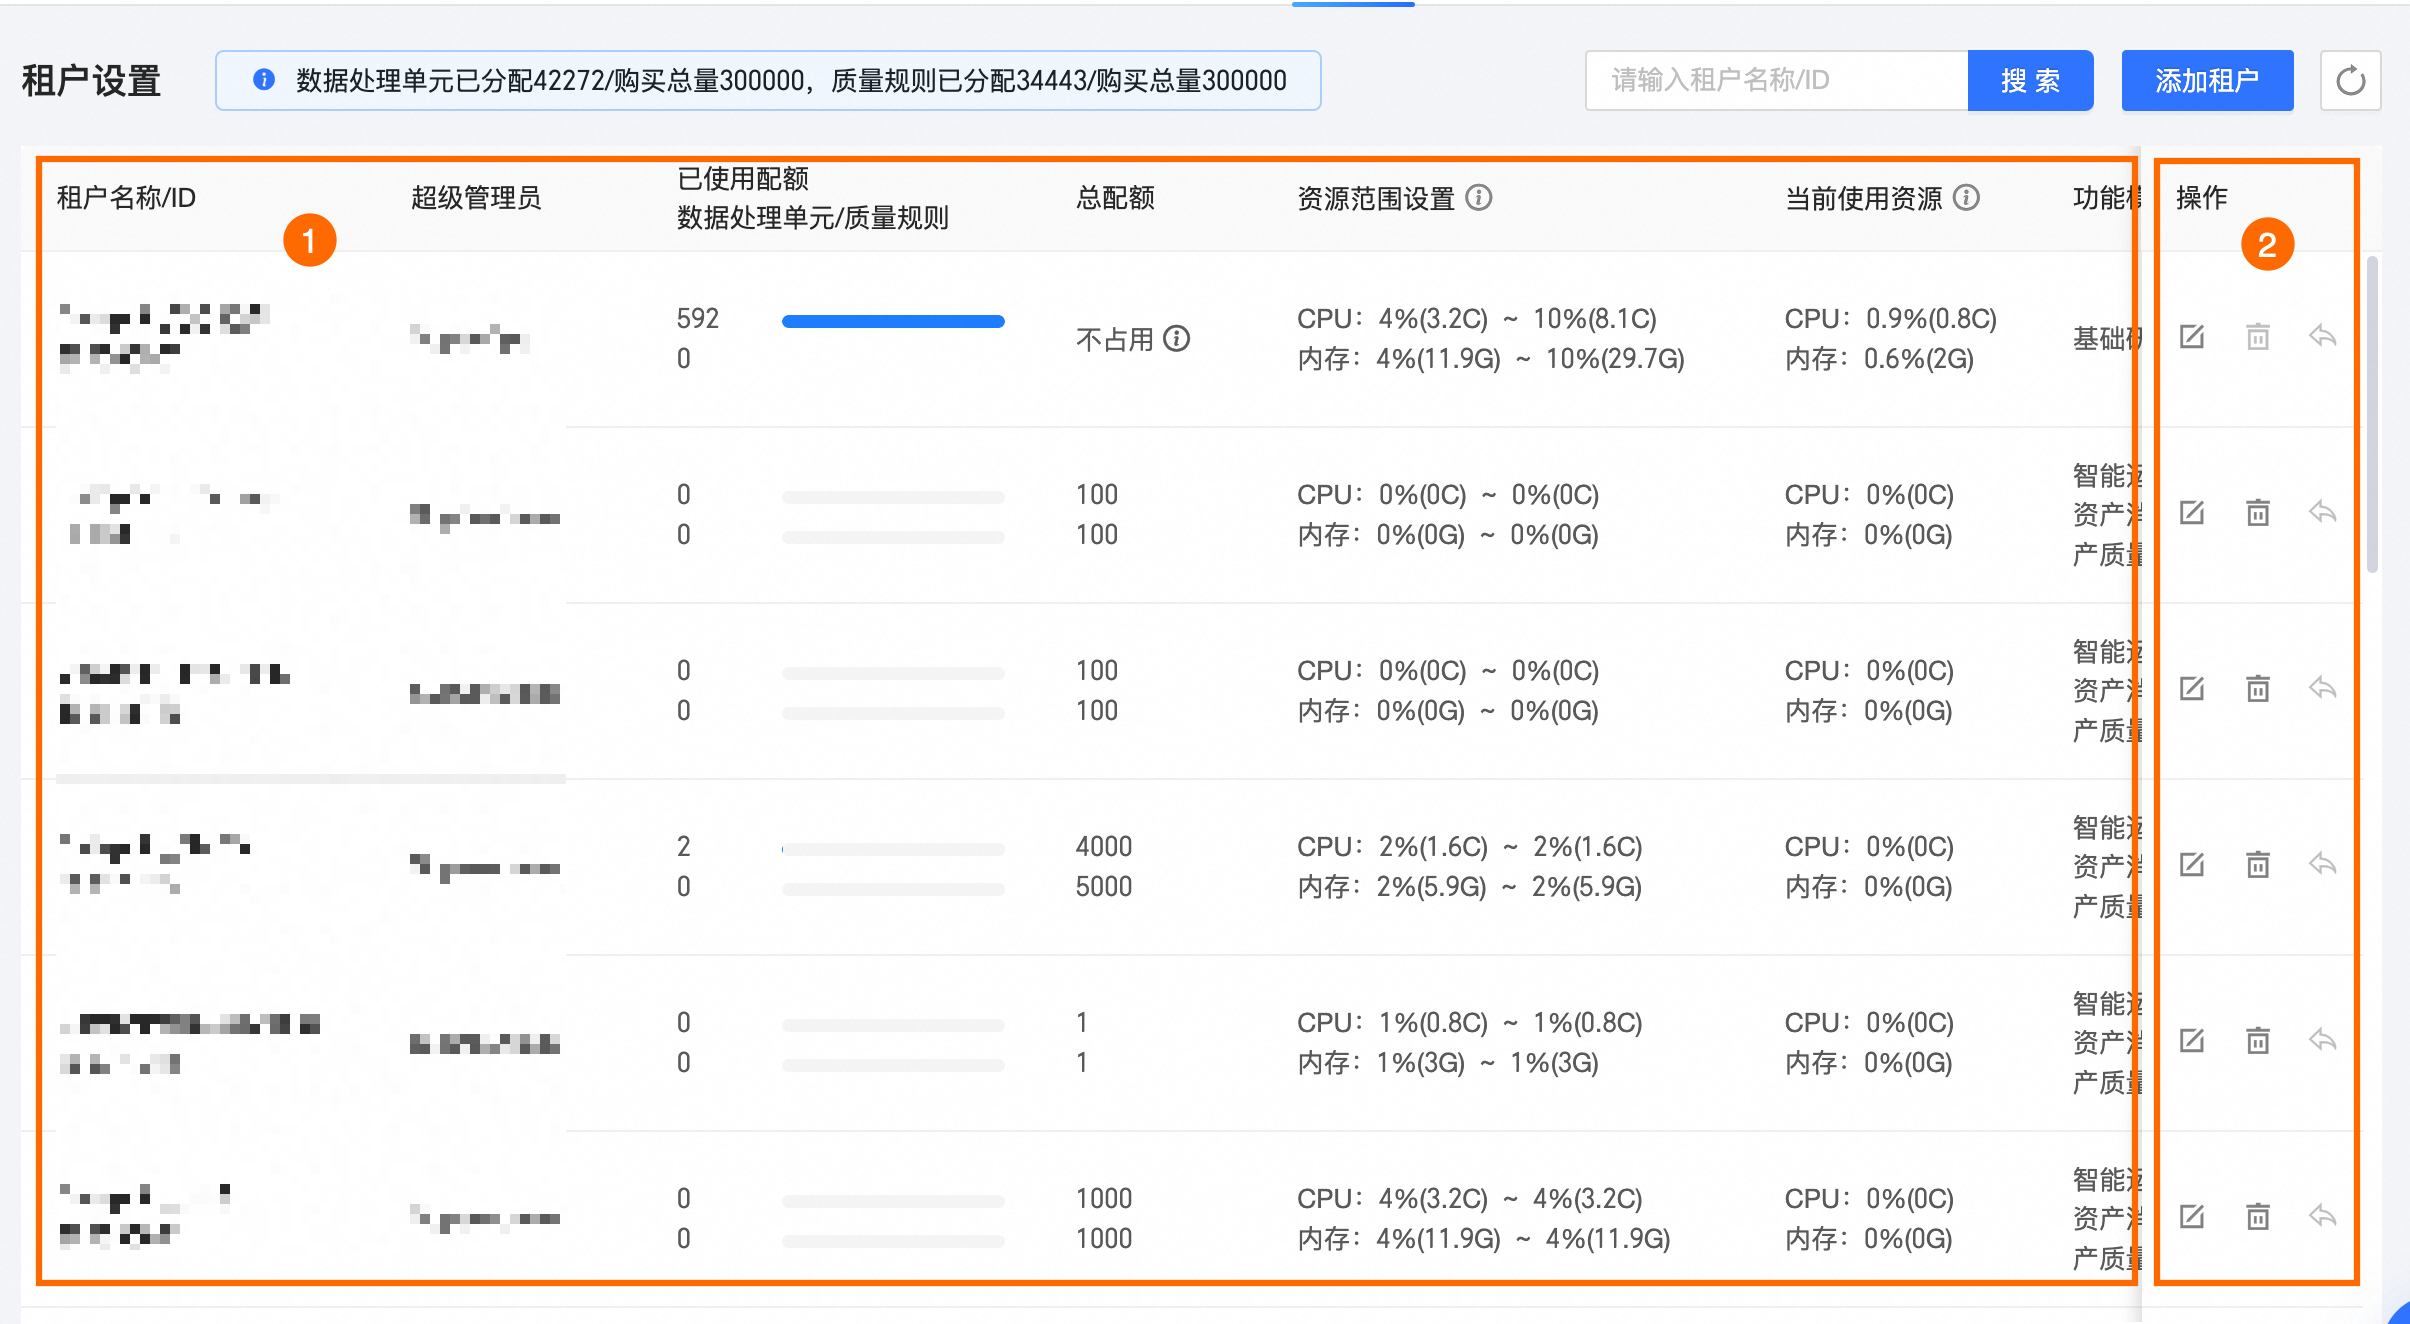Click the info icon beside 当前使用资源 header
Image resolution: width=2410 pixels, height=1324 pixels.
pos(1966,198)
